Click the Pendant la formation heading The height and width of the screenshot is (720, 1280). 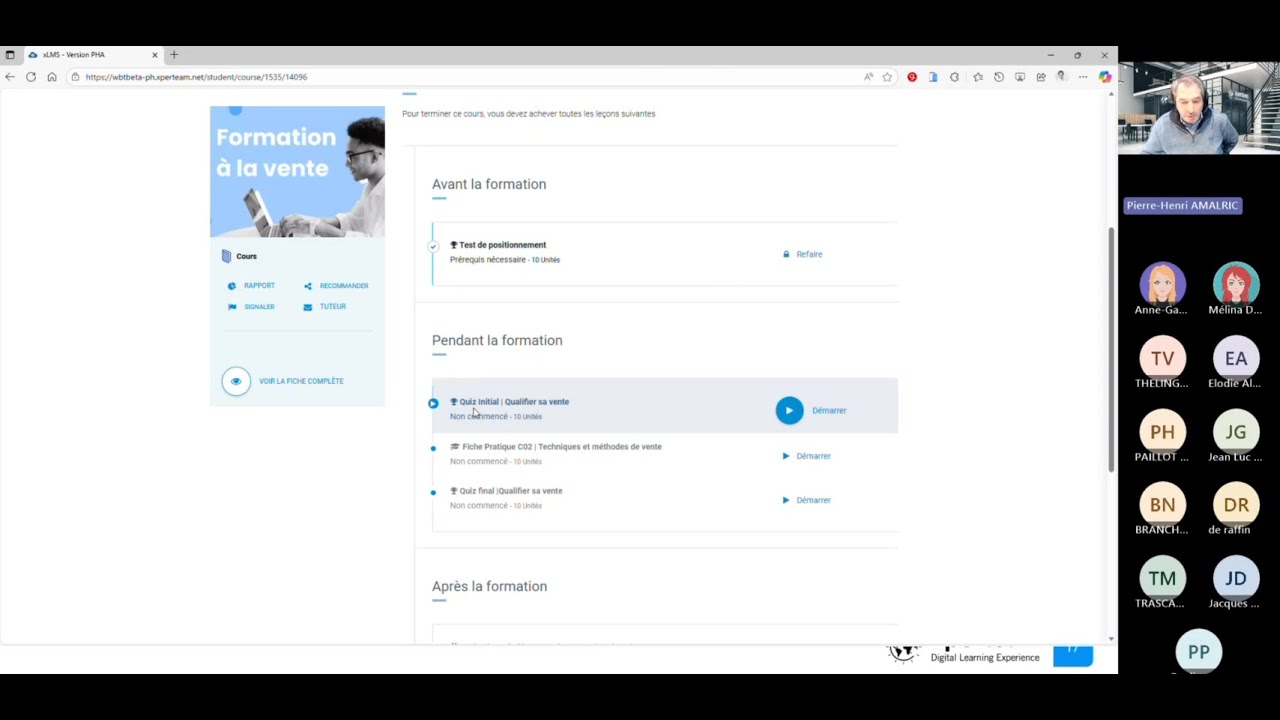(497, 340)
